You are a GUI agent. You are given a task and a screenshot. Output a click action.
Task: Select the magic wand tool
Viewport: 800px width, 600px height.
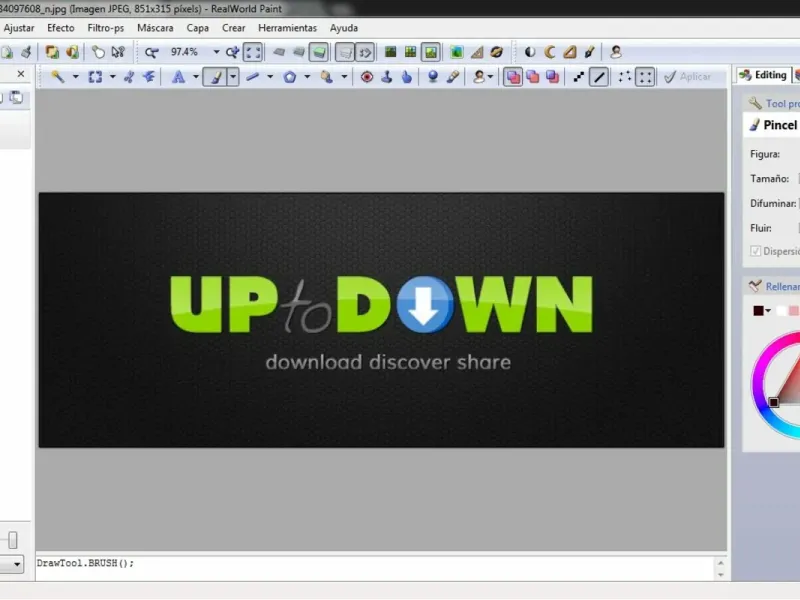[x=58, y=77]
